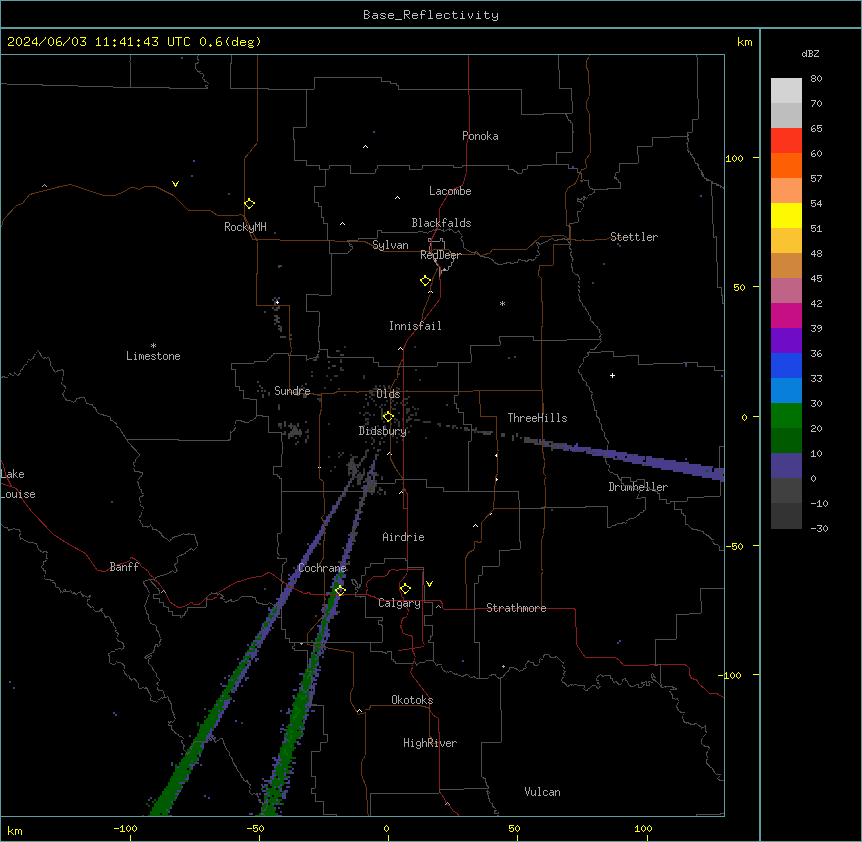Click the Ponoka city label
The width and height of the screenshot is (862, 842).
coord(480,136)
